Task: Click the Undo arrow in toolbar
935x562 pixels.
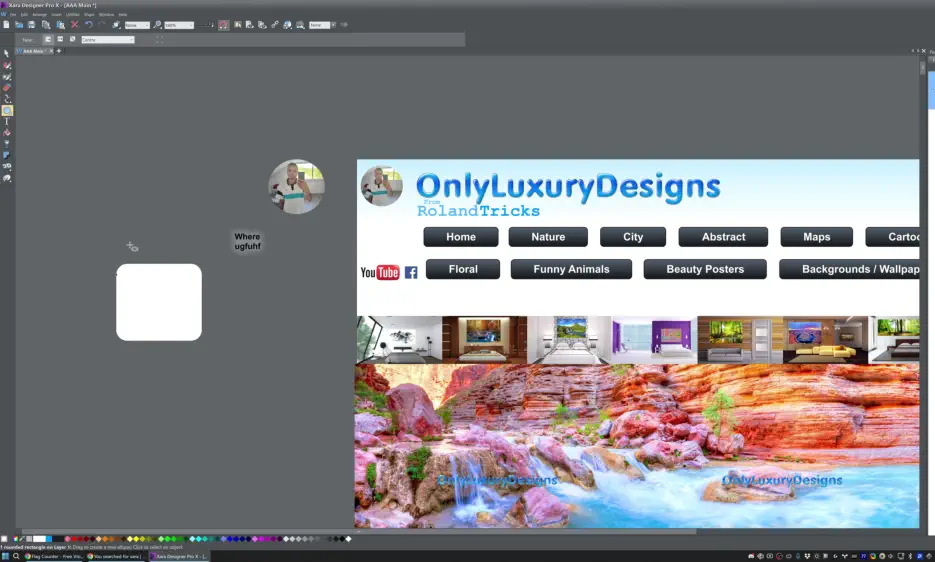Action: [88, 25]
